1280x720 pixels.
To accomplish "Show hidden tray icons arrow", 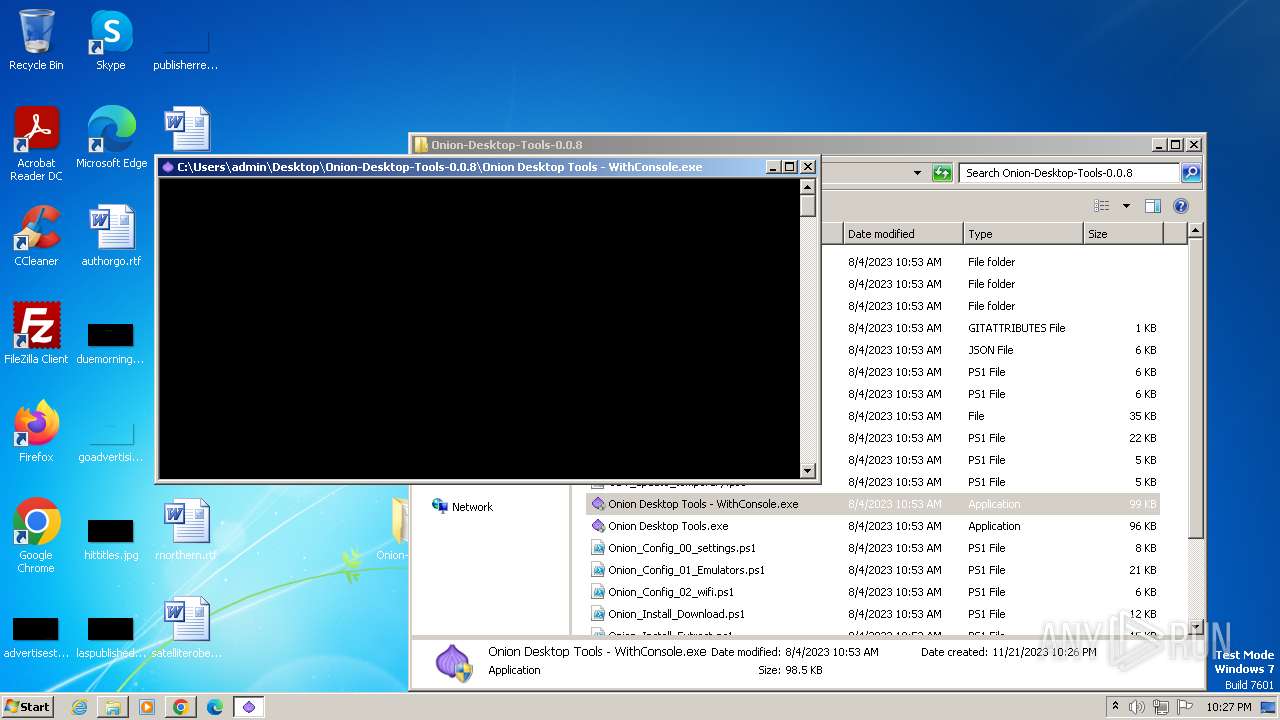I will pyautogui.click(x=1115, y=707).
